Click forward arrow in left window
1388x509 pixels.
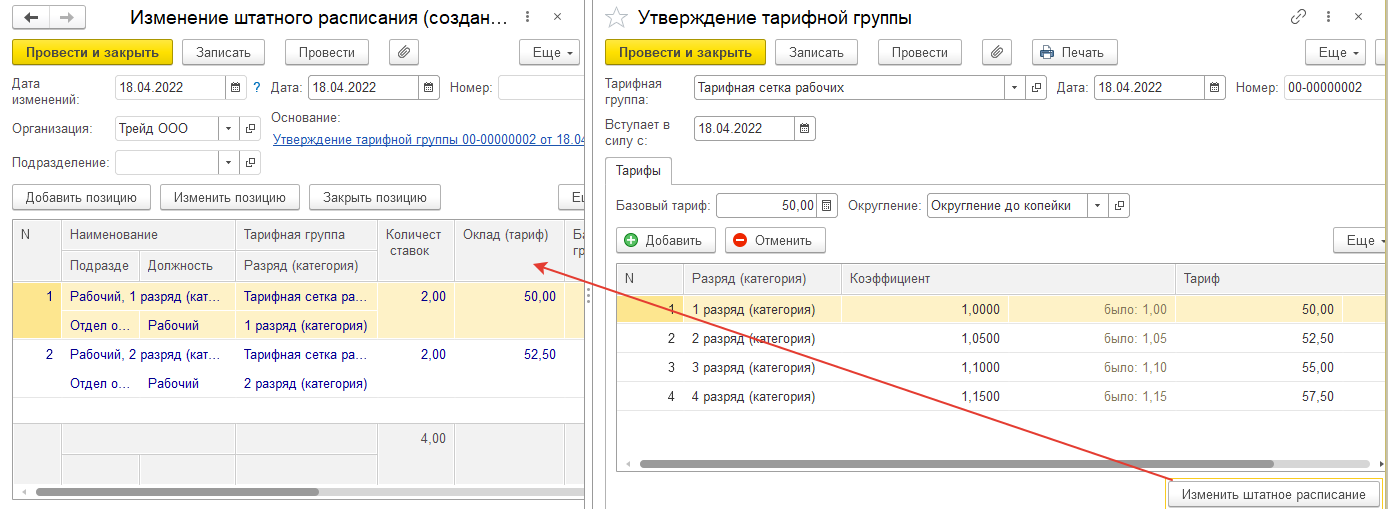coord(67,17)
